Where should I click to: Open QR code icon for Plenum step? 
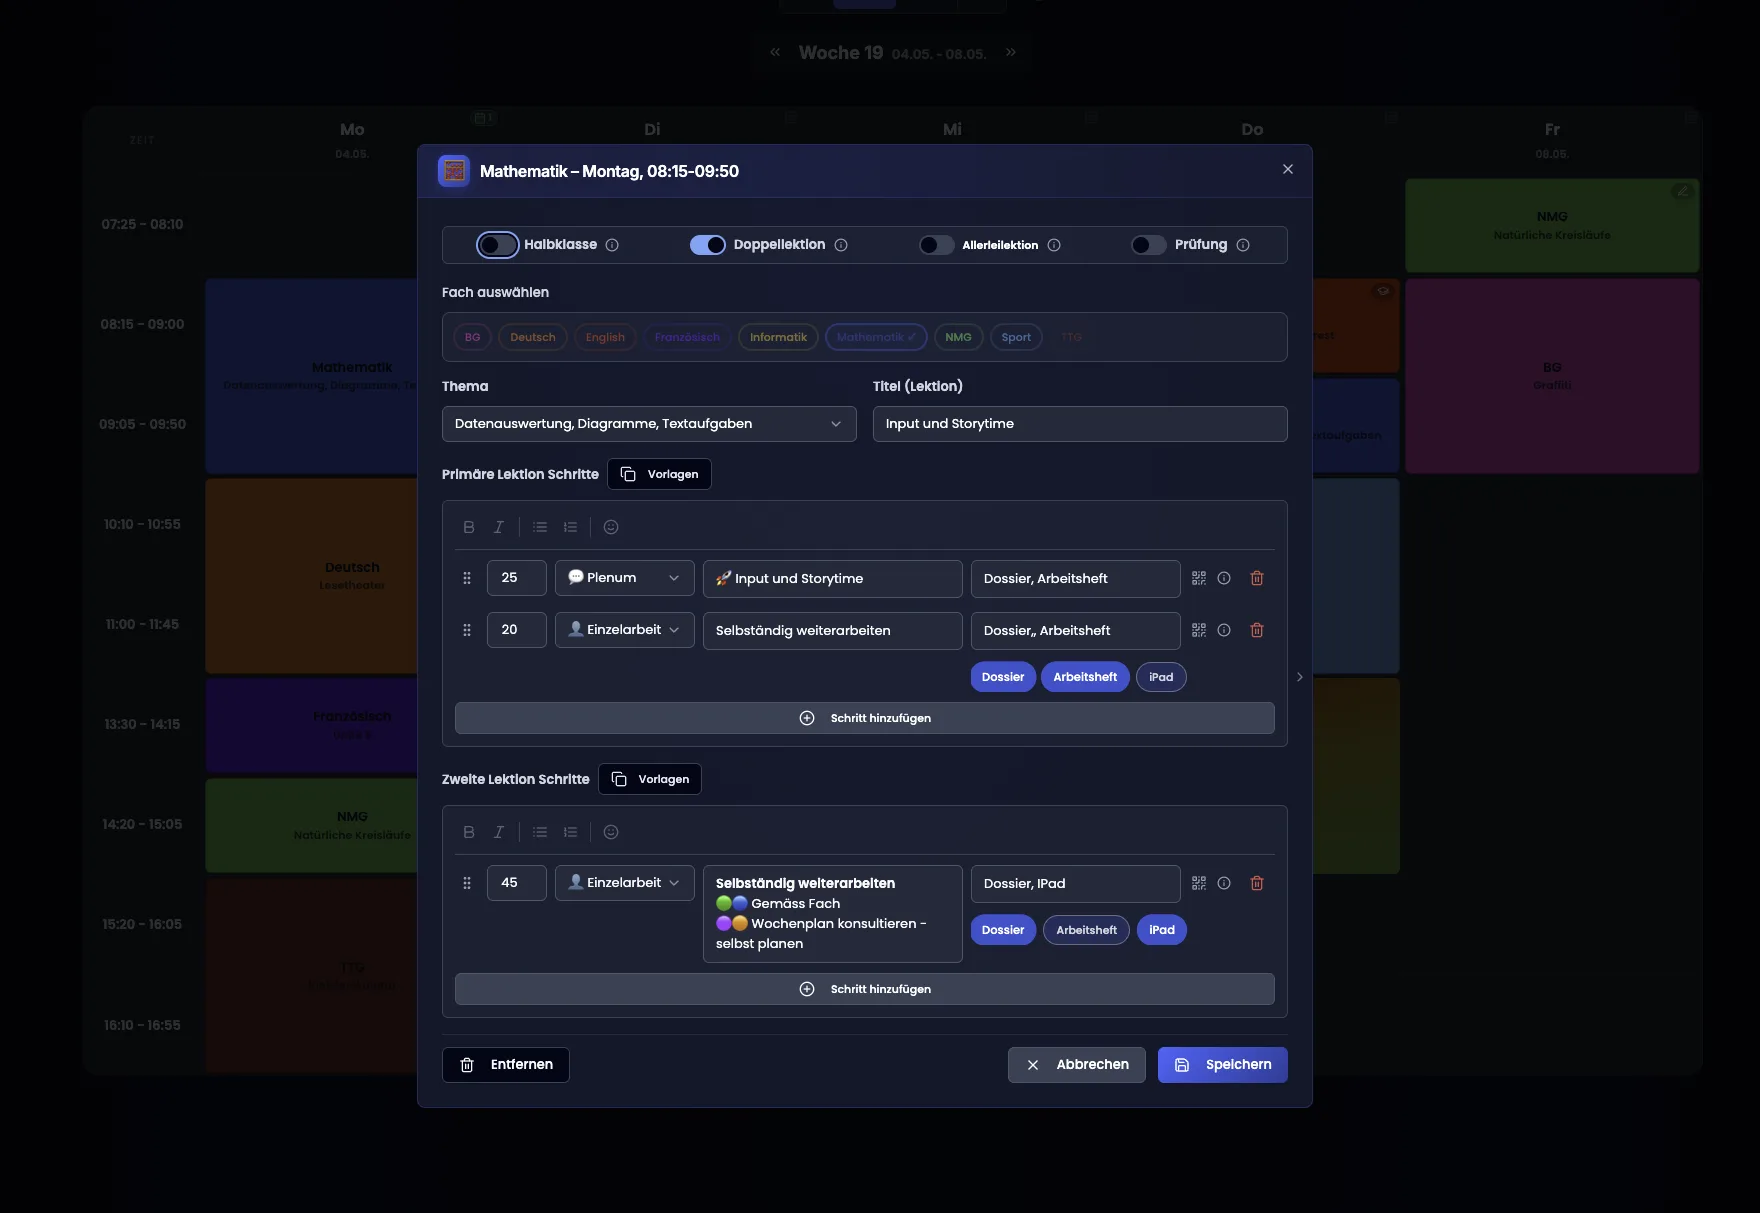click(1199, 578)
